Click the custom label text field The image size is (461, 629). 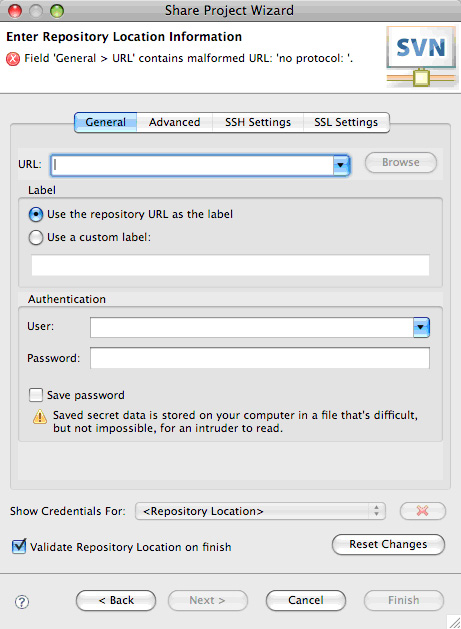tap(230, 265)
